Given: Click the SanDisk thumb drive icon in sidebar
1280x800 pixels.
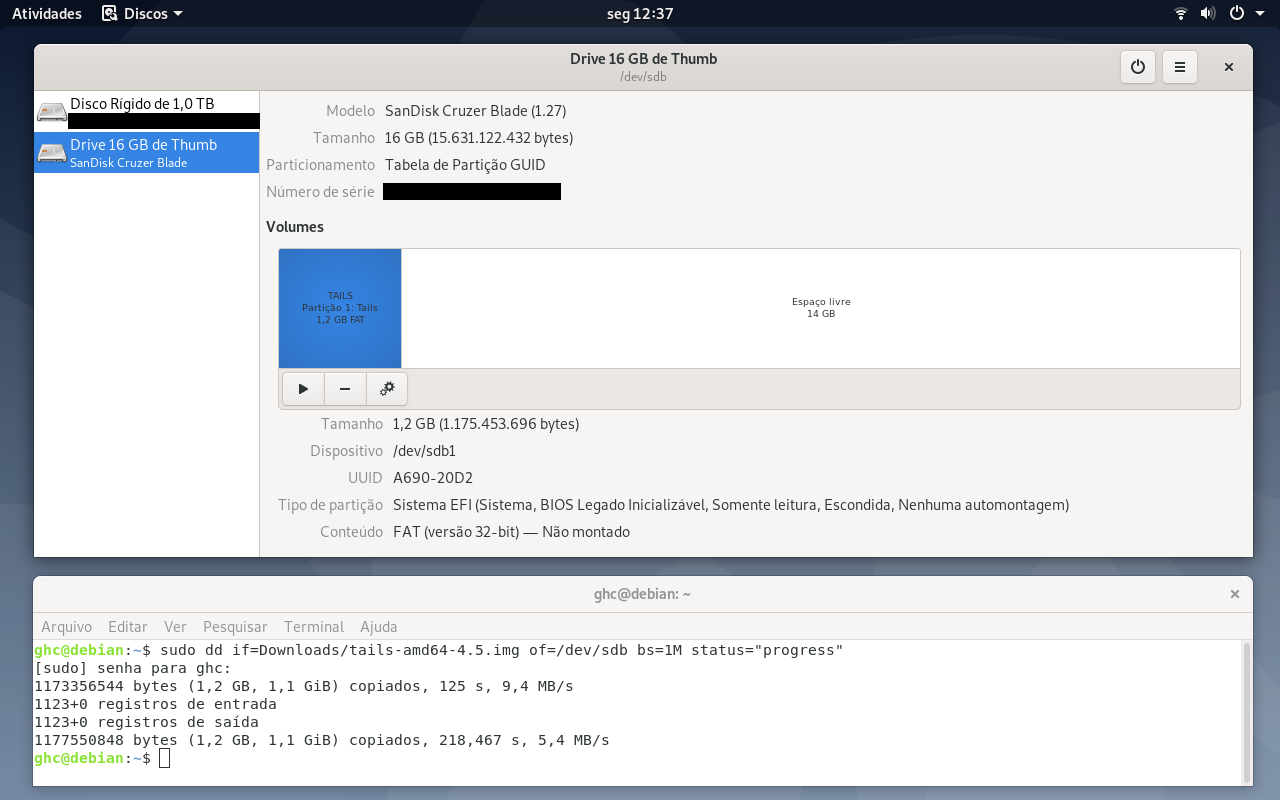Looking at the screenshot, I should coord(52,152).
